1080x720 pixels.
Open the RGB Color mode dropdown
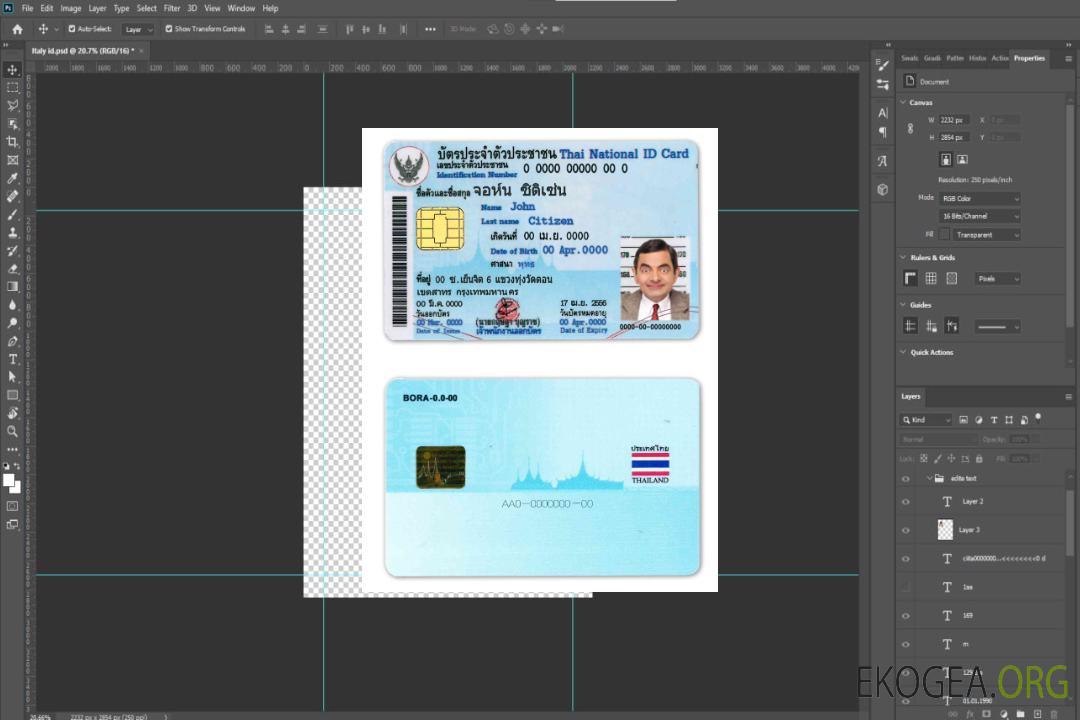click(x=980, y=198)
